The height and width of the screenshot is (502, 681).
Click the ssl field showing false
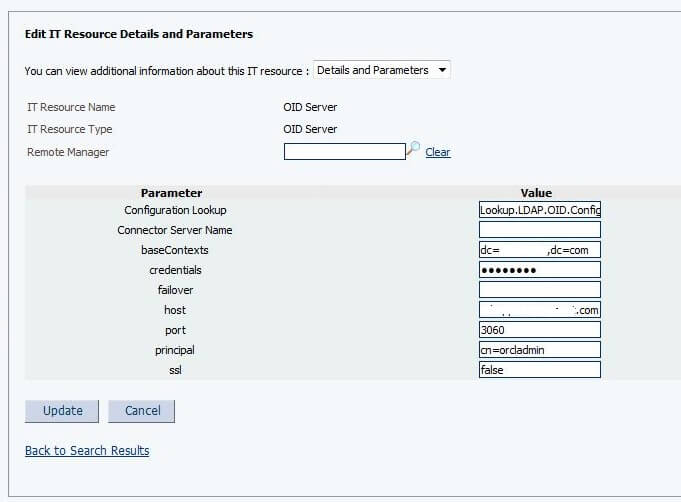click(x=540, y=370)
